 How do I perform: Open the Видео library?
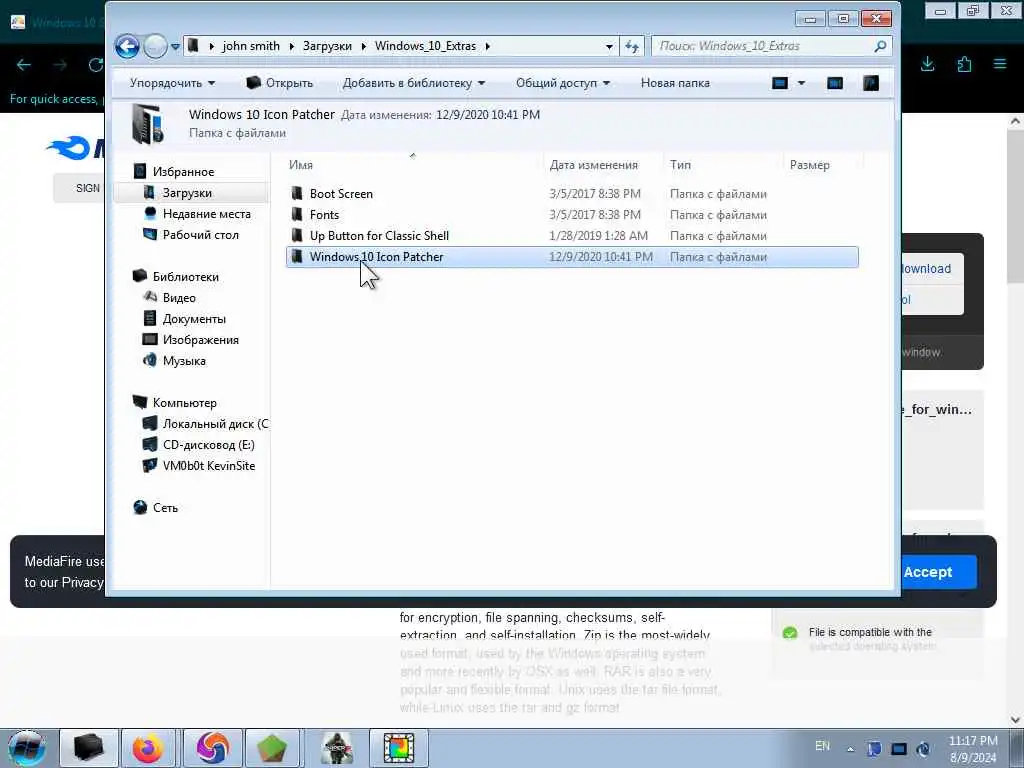point(179,298)
